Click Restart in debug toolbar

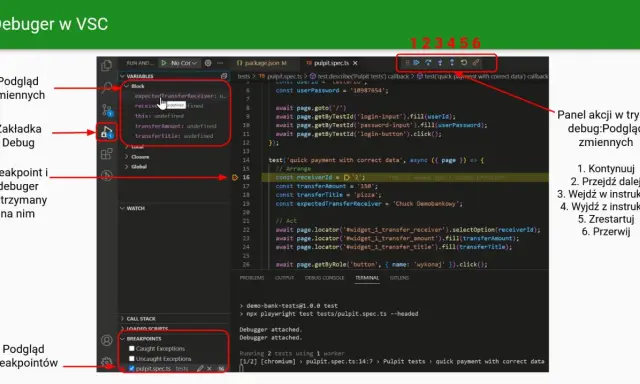tap(464, 62)
